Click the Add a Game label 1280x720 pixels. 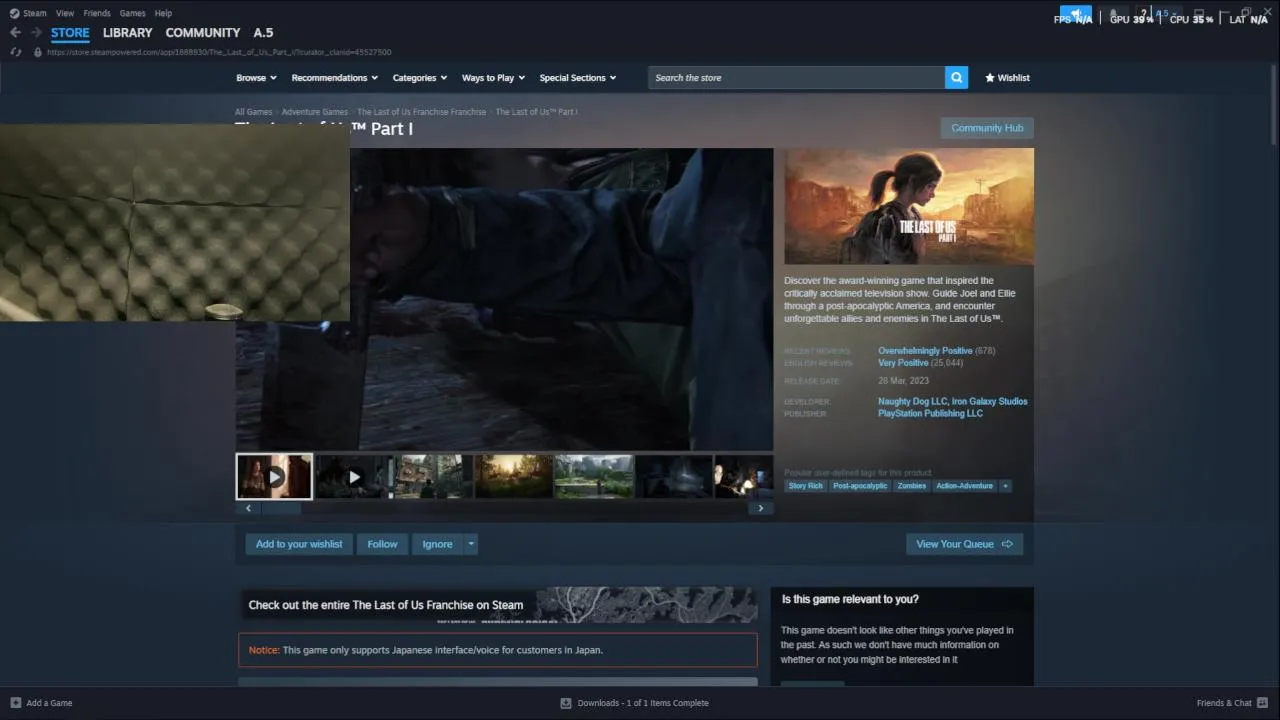[x=49, y=703]
